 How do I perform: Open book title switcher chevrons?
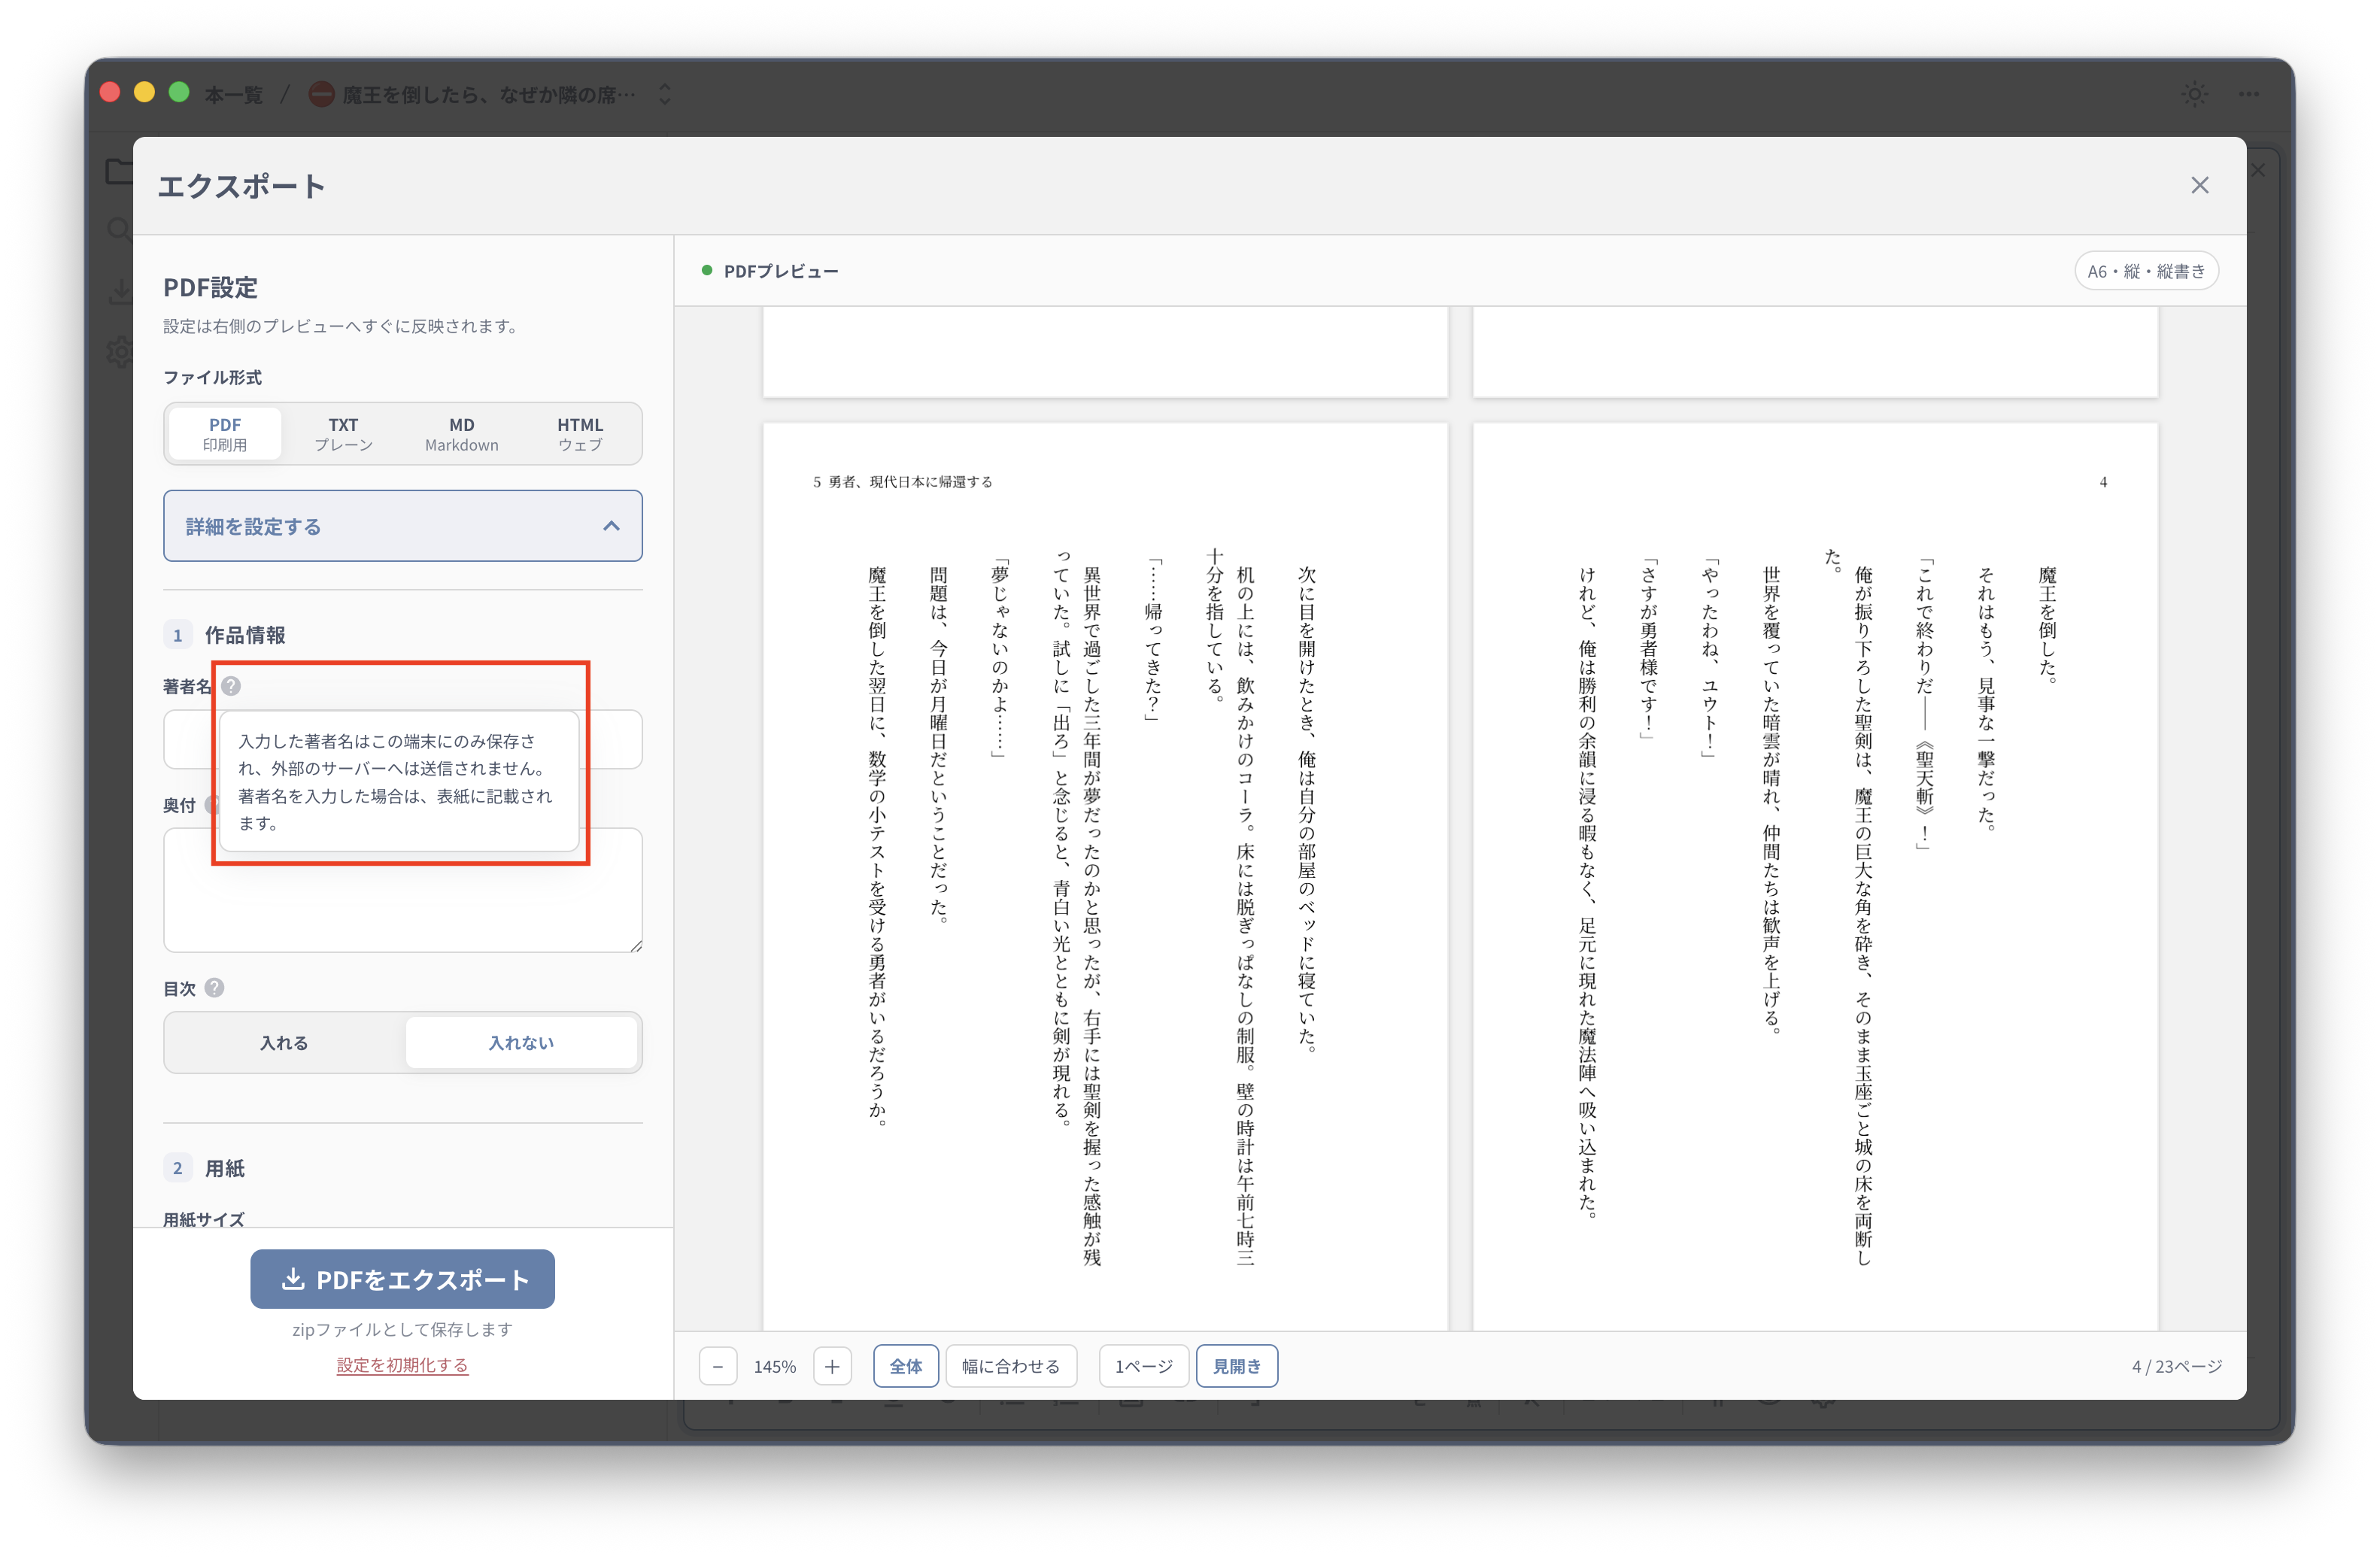665,94
